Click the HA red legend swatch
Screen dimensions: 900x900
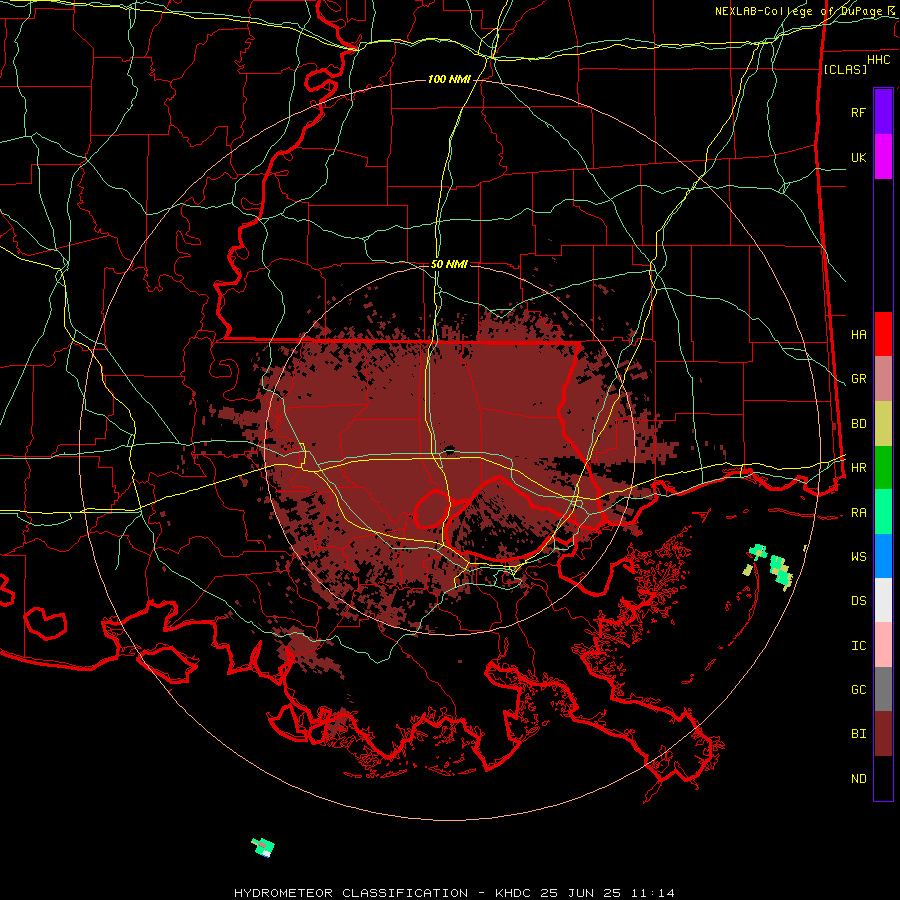tap(883, 334)
